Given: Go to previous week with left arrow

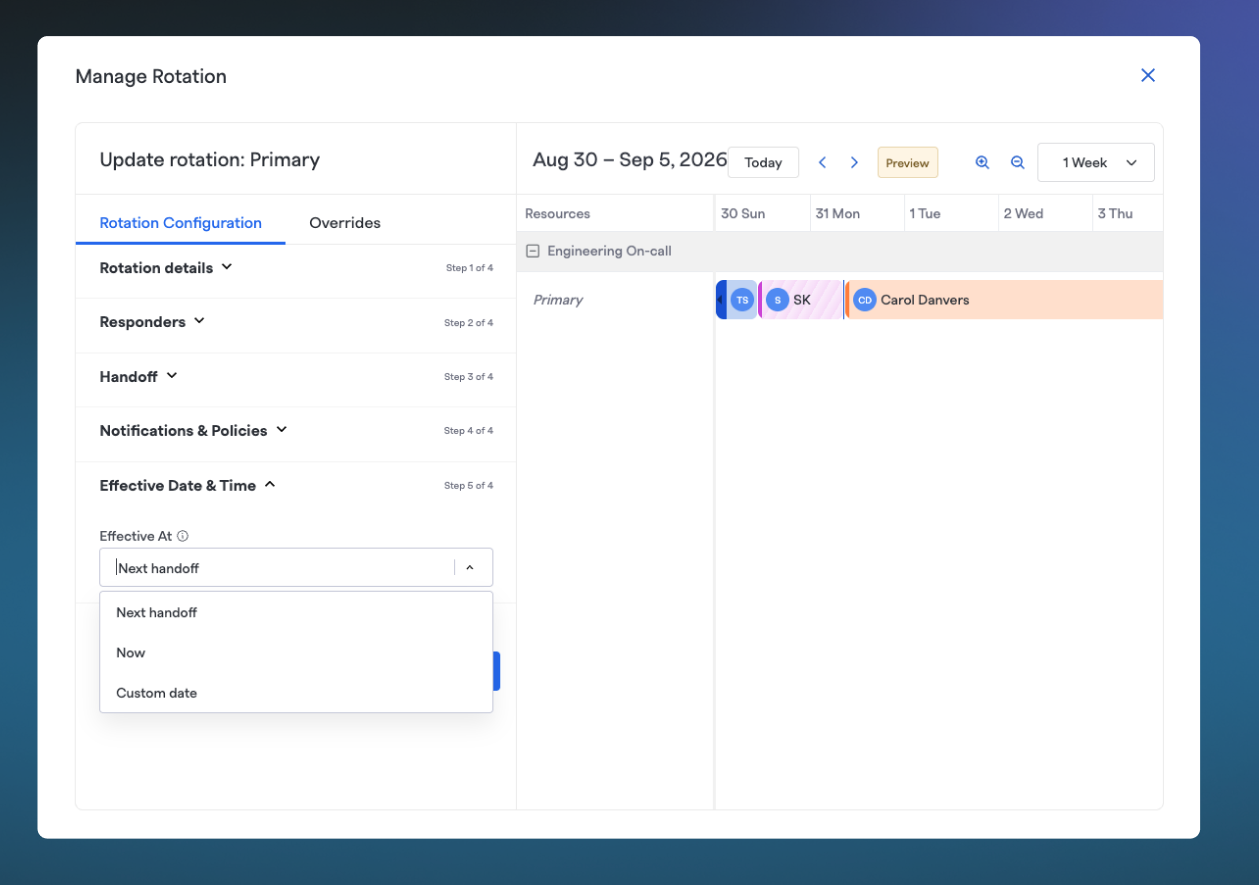Looking at the screenshot, I should 822,162.
